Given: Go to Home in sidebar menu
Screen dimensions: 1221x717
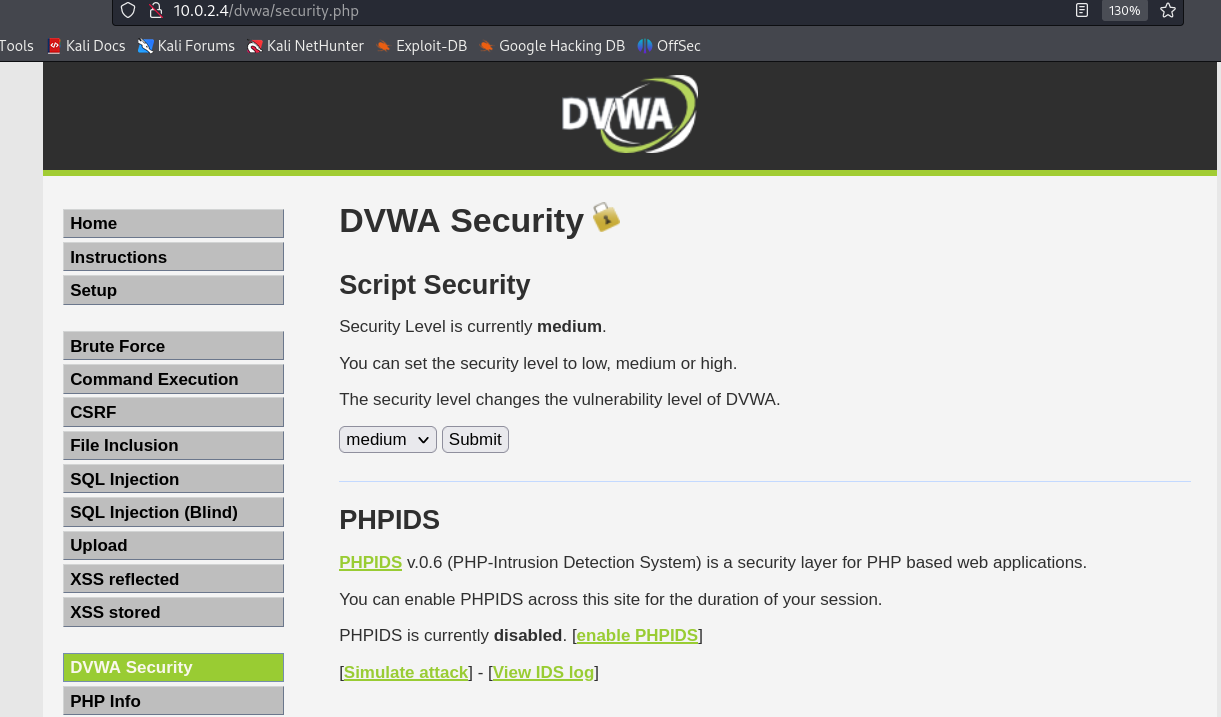Looking at the screenshot, I should [x=173, y=223].
